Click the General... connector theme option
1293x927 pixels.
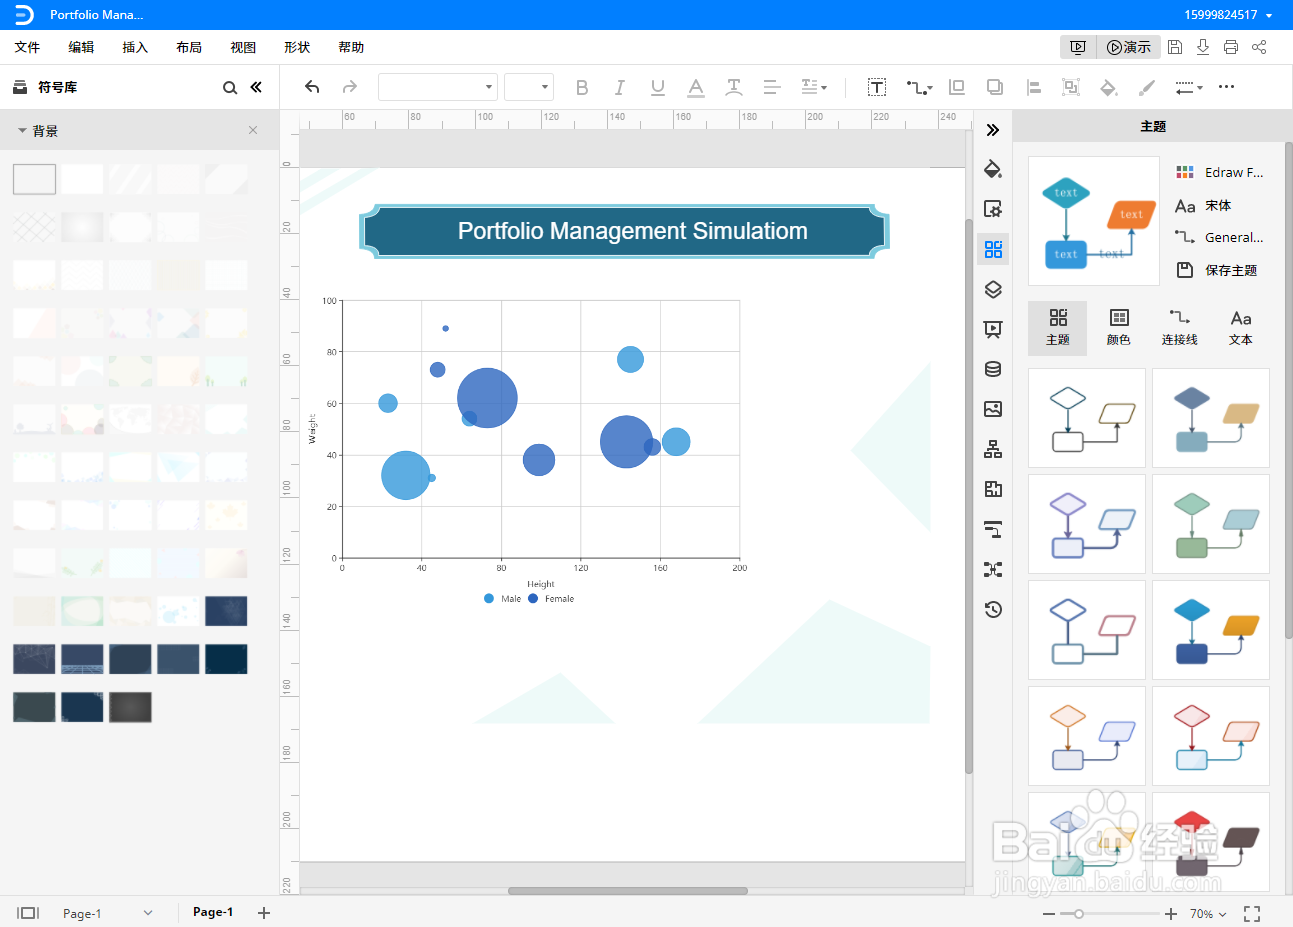1219,237
